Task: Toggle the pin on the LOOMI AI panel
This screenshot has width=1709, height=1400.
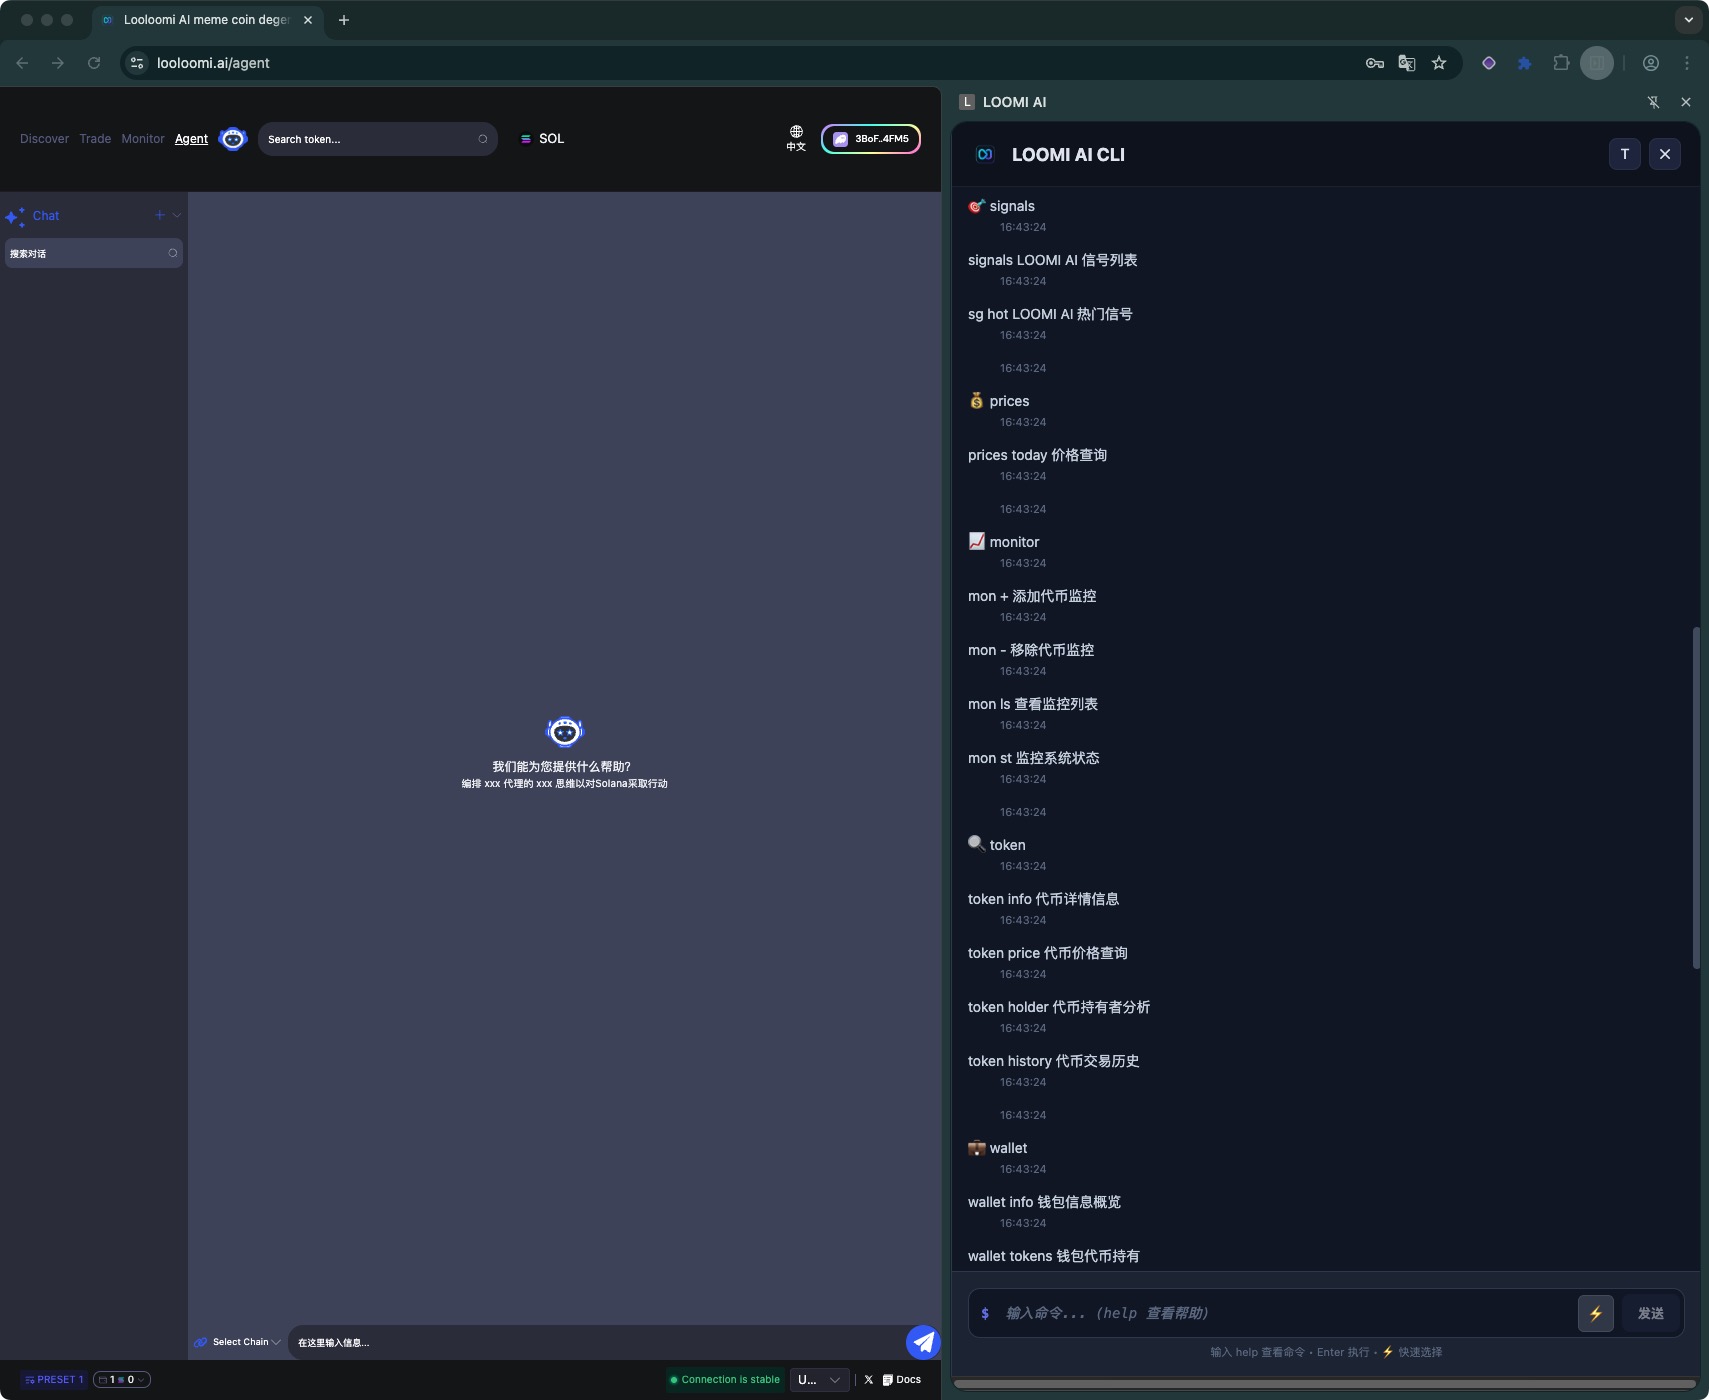Action: coord(1653,101)
